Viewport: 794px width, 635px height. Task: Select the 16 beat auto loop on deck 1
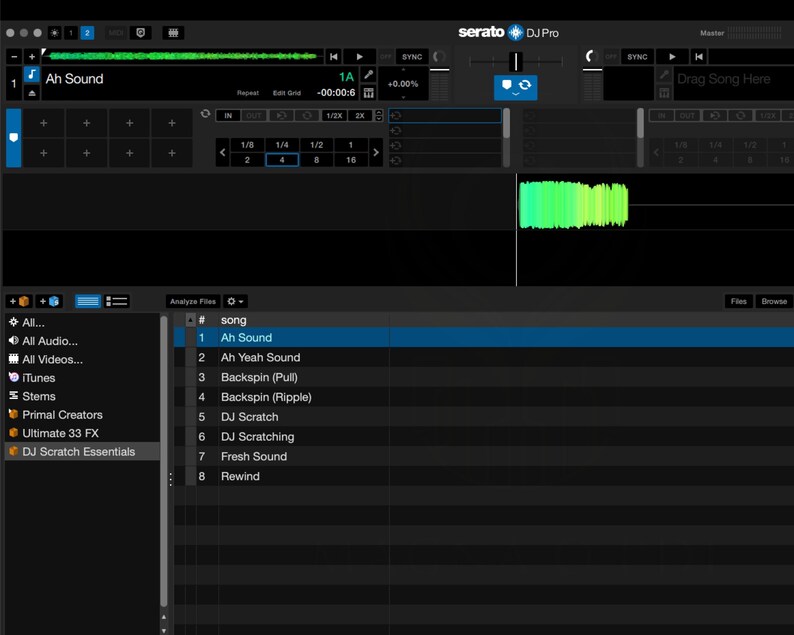[x=351, y=160]
